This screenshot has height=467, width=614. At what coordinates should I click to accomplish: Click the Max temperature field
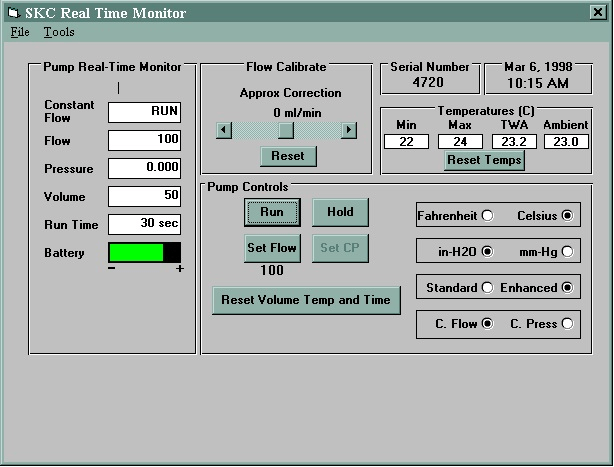click(x=460, y=142)
